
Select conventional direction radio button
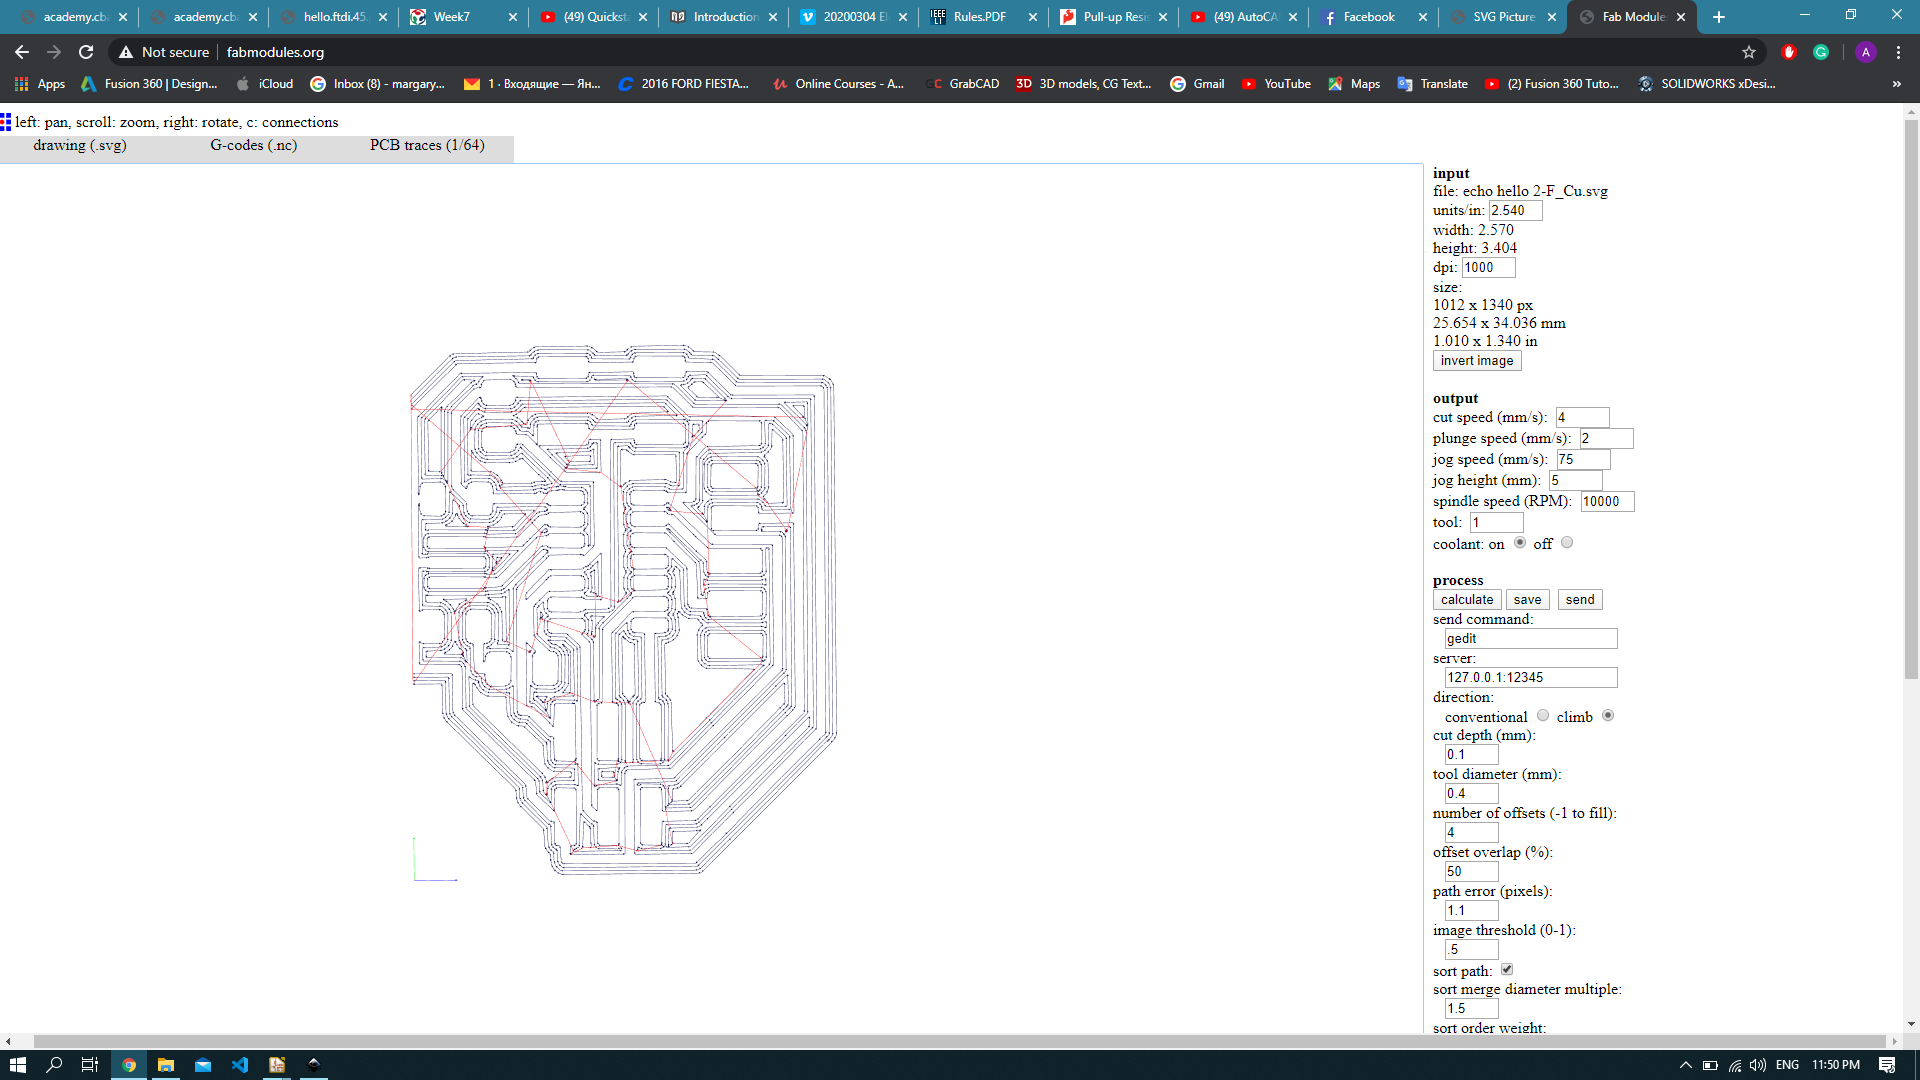click(1543, 716)
